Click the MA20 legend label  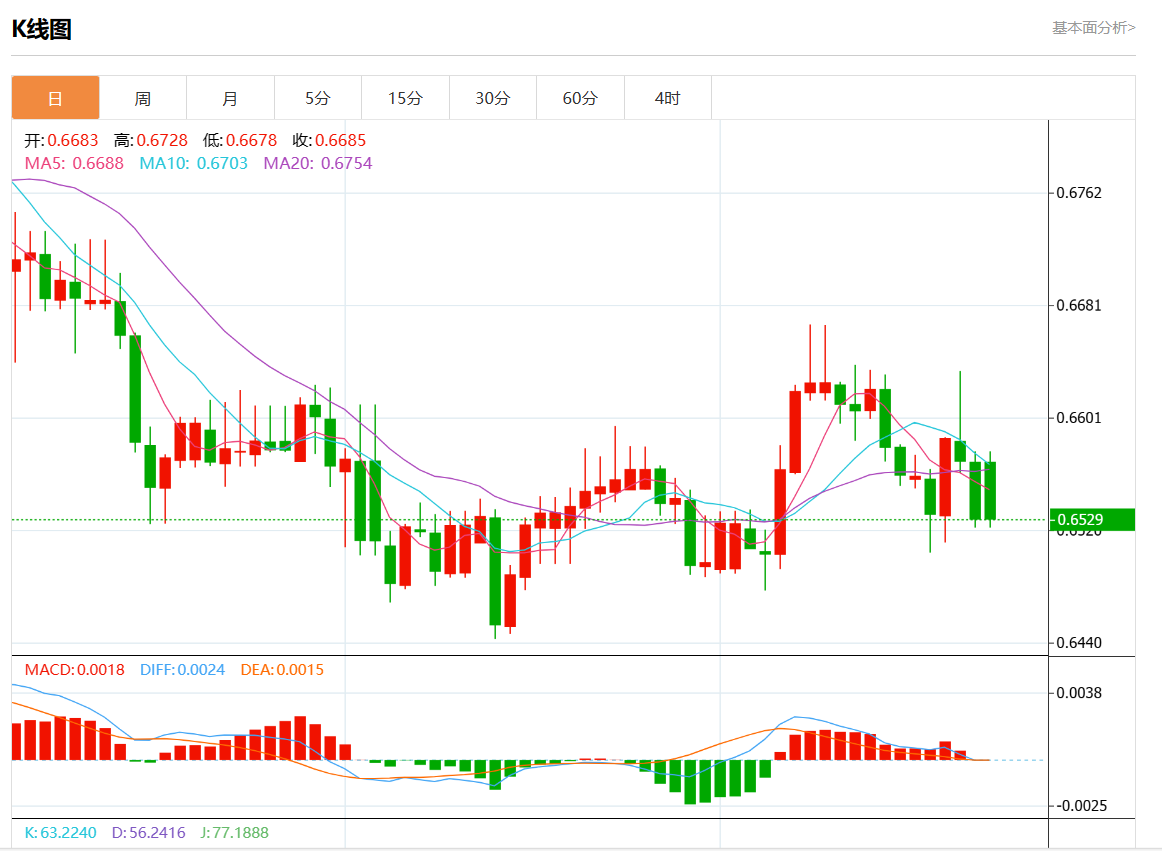(x=317, y=163)
